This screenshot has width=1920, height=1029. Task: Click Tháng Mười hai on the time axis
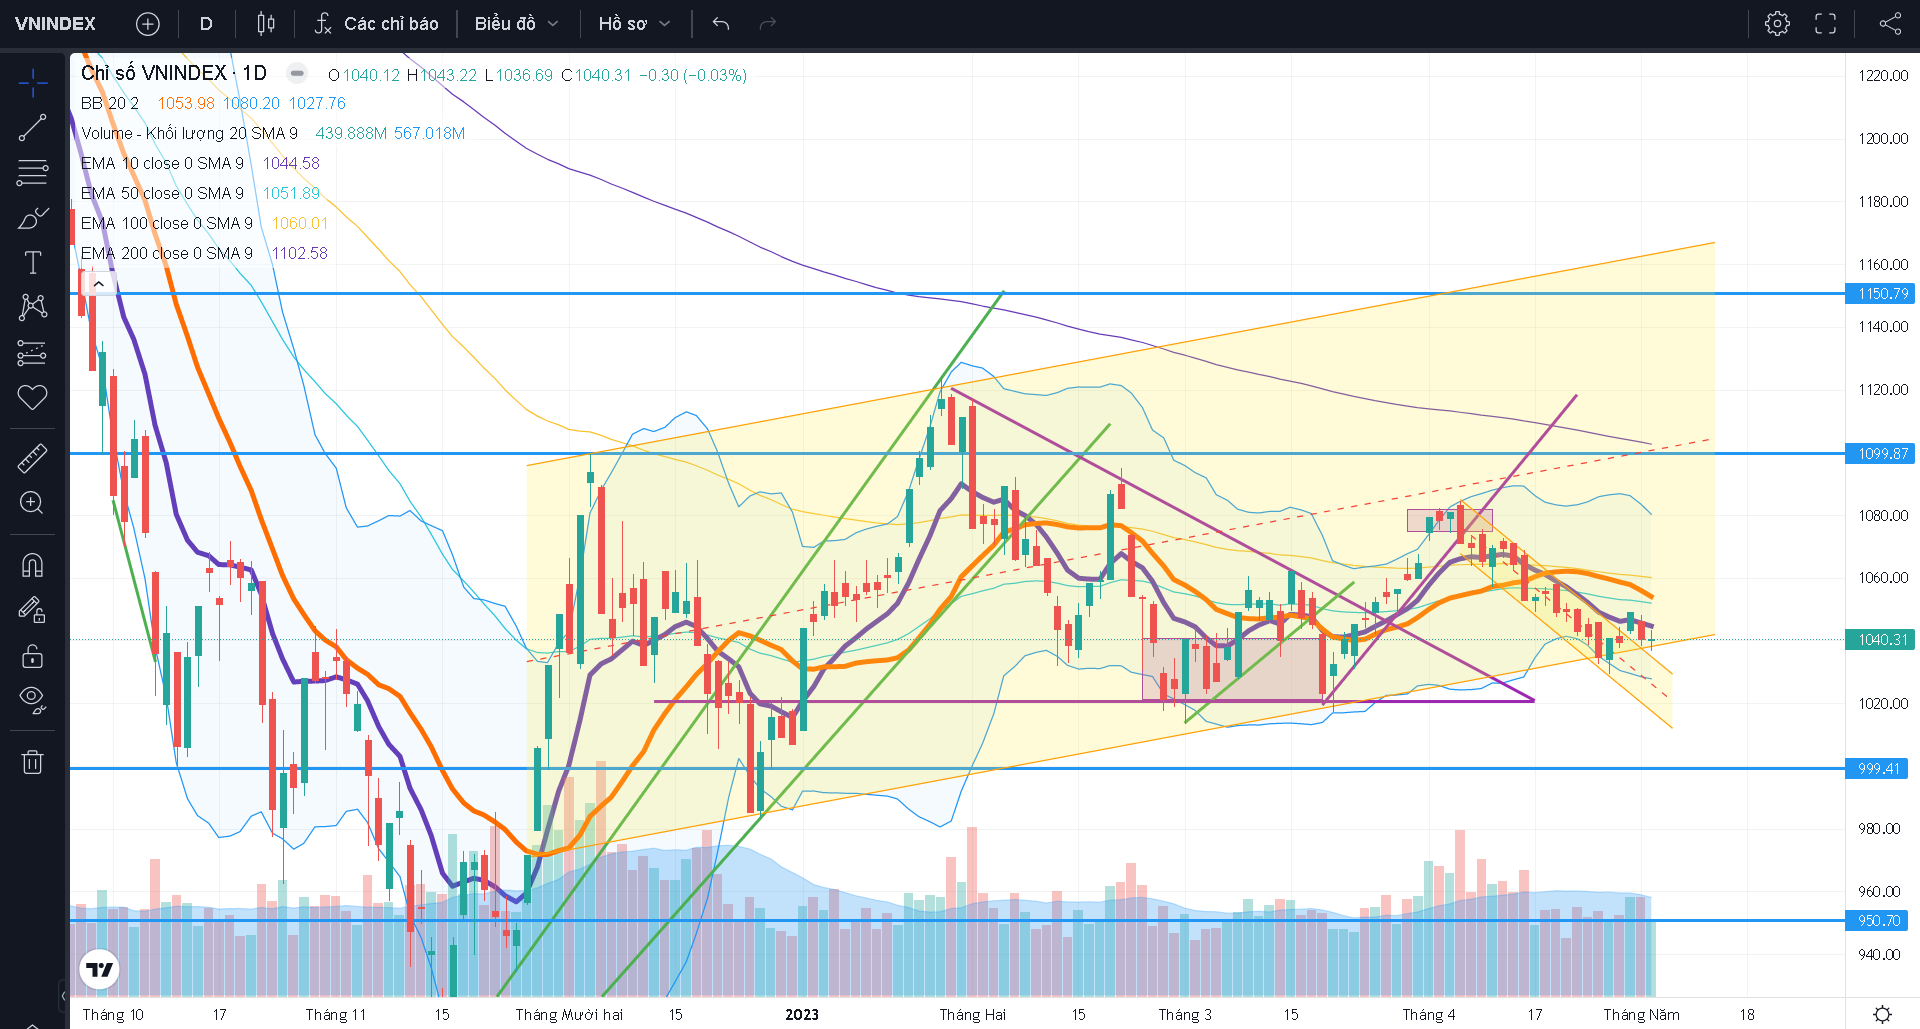click(x=569, y=1014)
